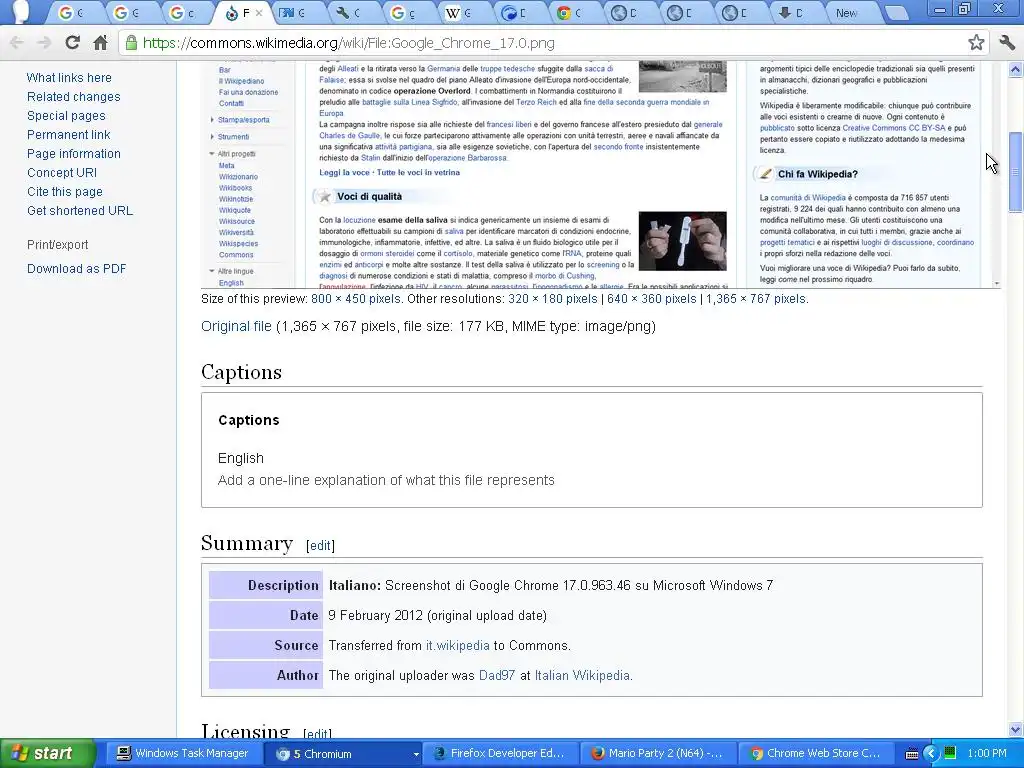
Task: Click the Chrome 17 screenshot preview image
Action: click(x=600, y=174)
